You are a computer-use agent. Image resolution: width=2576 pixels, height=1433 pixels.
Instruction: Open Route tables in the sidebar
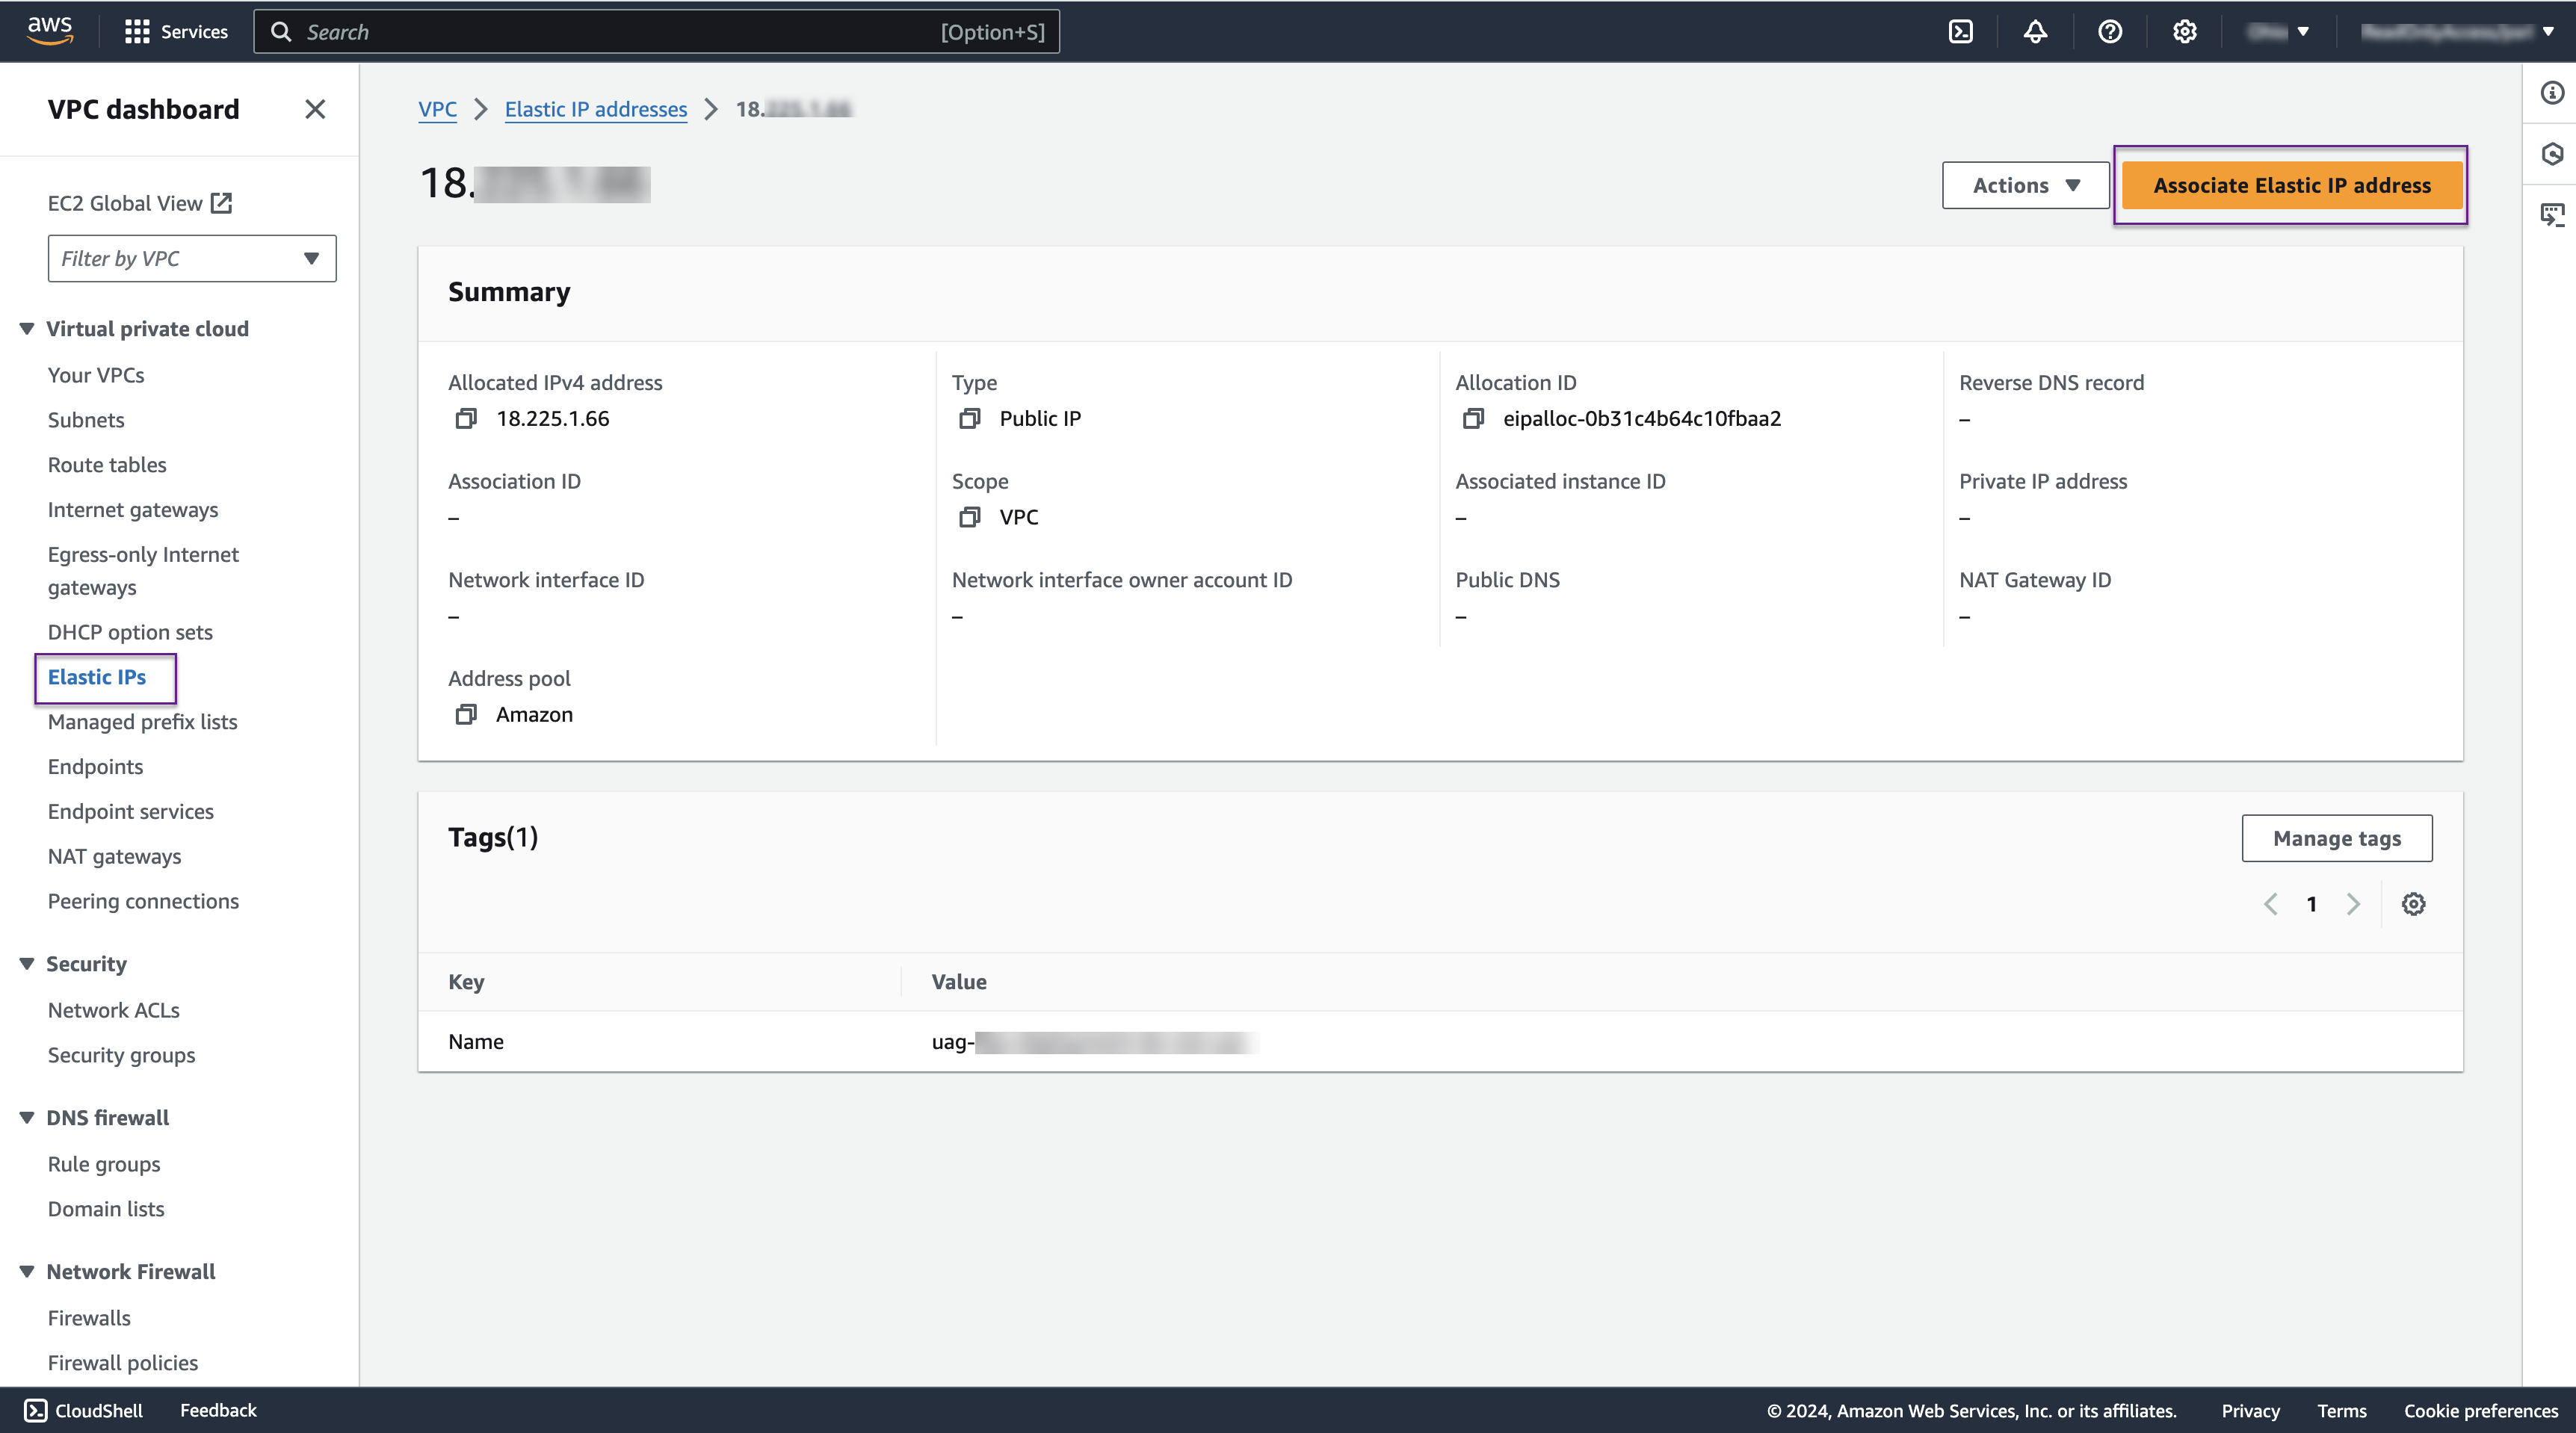coord(107,465)
